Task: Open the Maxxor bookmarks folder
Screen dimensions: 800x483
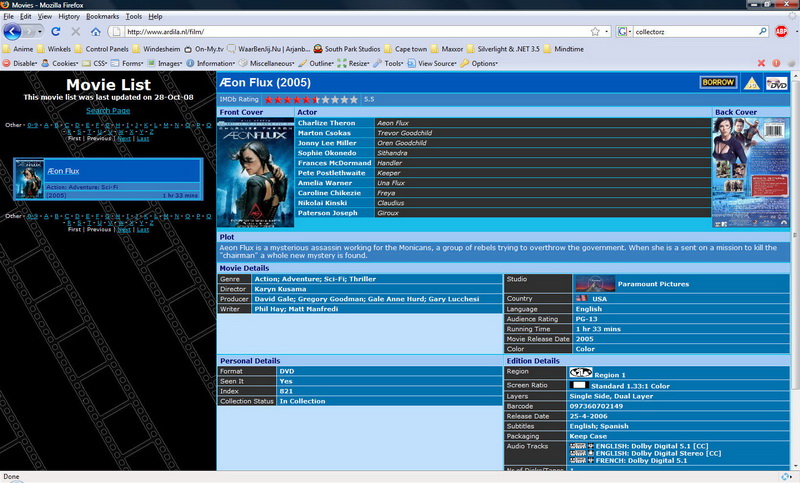Action: tap(447, 49)
